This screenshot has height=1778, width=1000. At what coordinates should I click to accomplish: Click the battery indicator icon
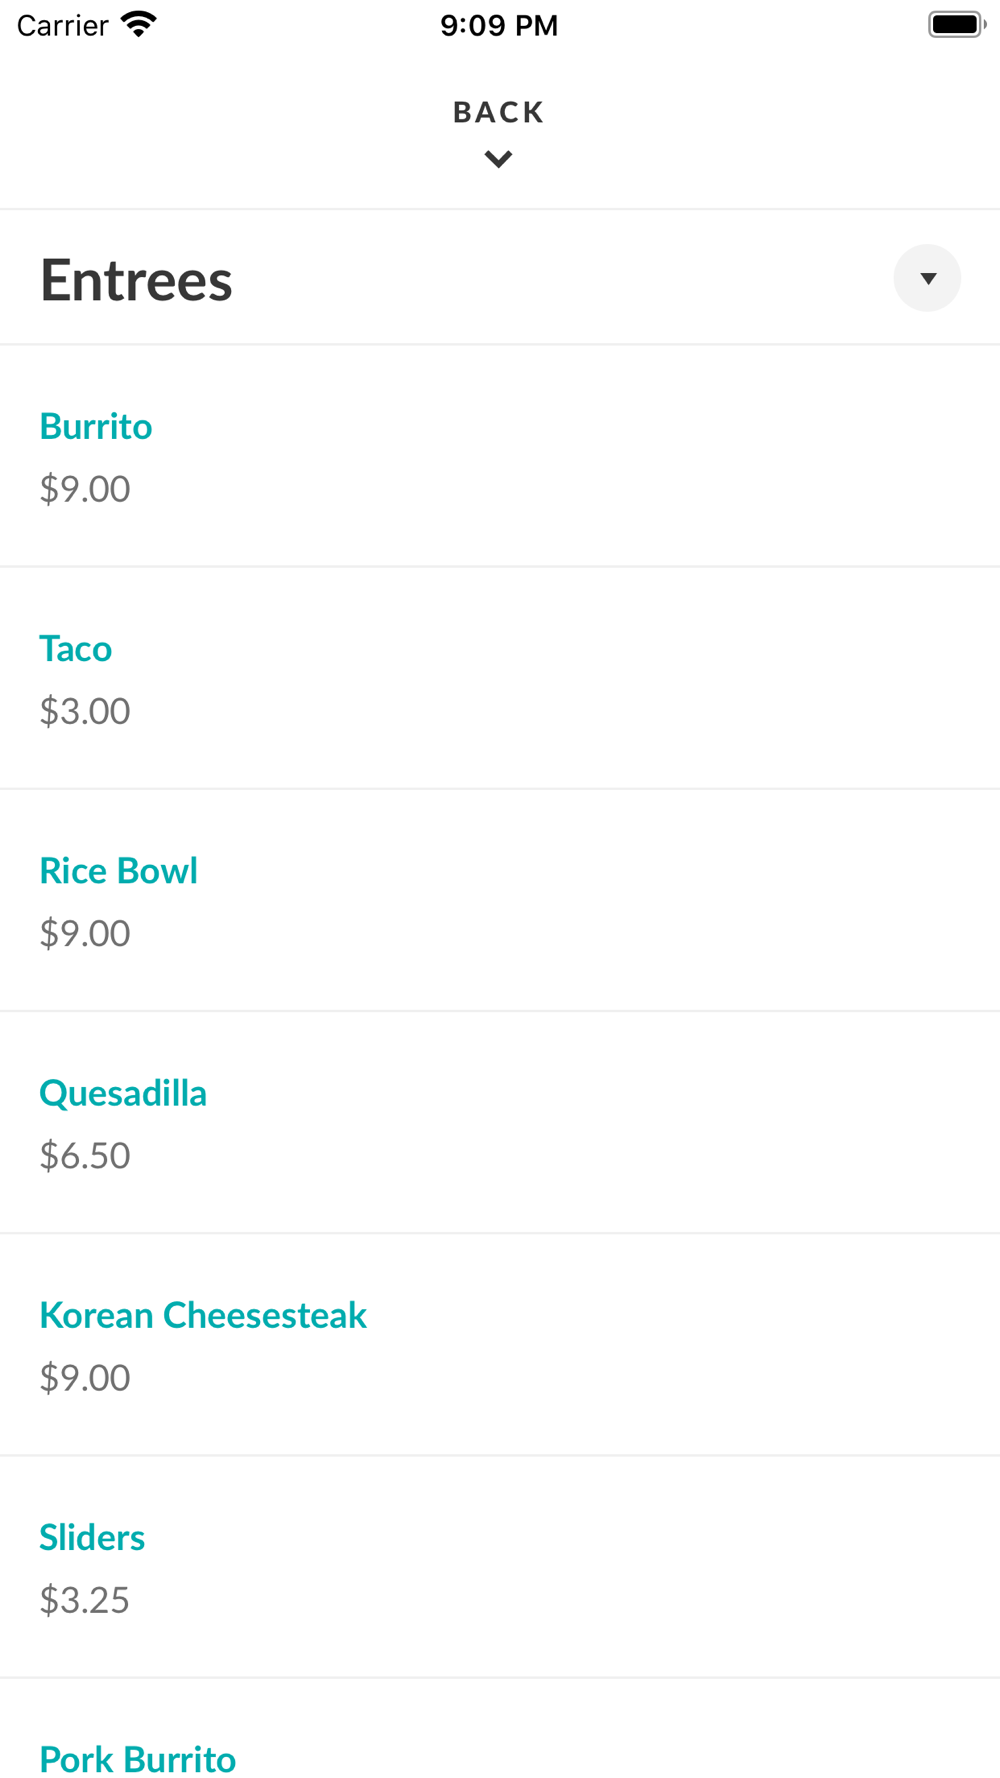tap(956, 24)
